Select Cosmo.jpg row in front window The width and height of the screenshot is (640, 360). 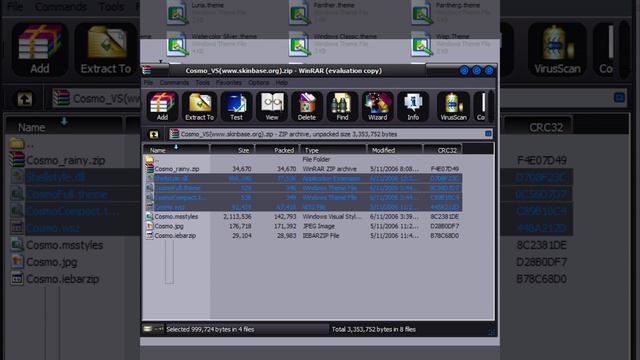coord(303,226)
